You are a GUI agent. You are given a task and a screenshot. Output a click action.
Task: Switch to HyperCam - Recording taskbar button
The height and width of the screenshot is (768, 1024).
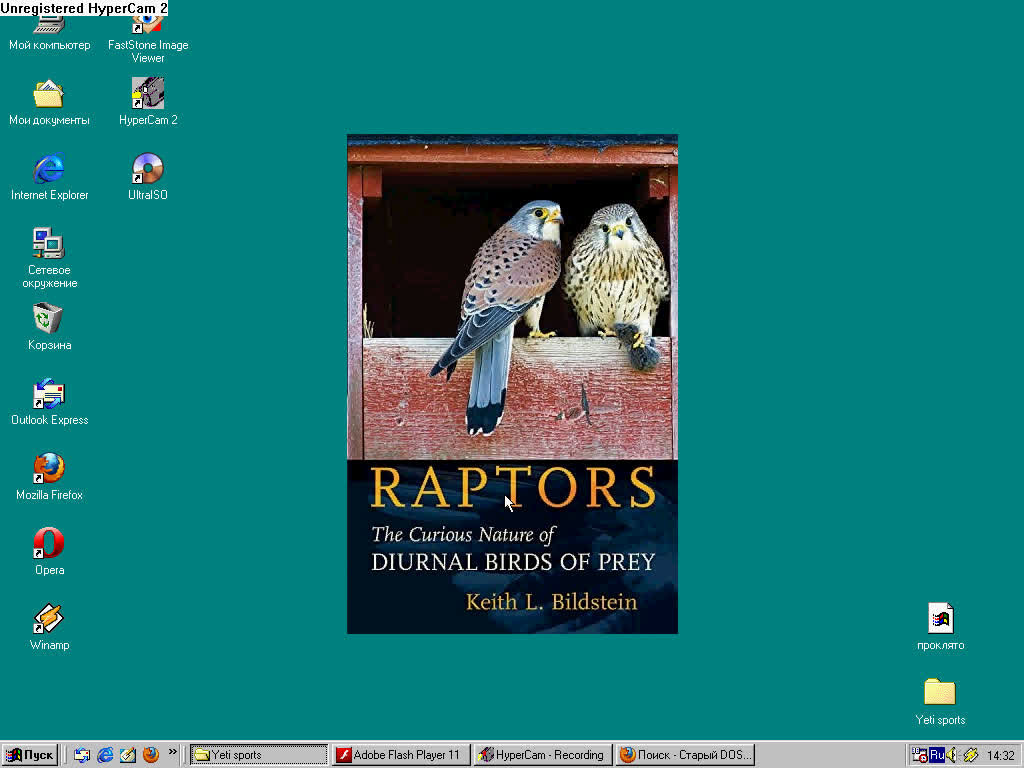(x=541, y=755)
